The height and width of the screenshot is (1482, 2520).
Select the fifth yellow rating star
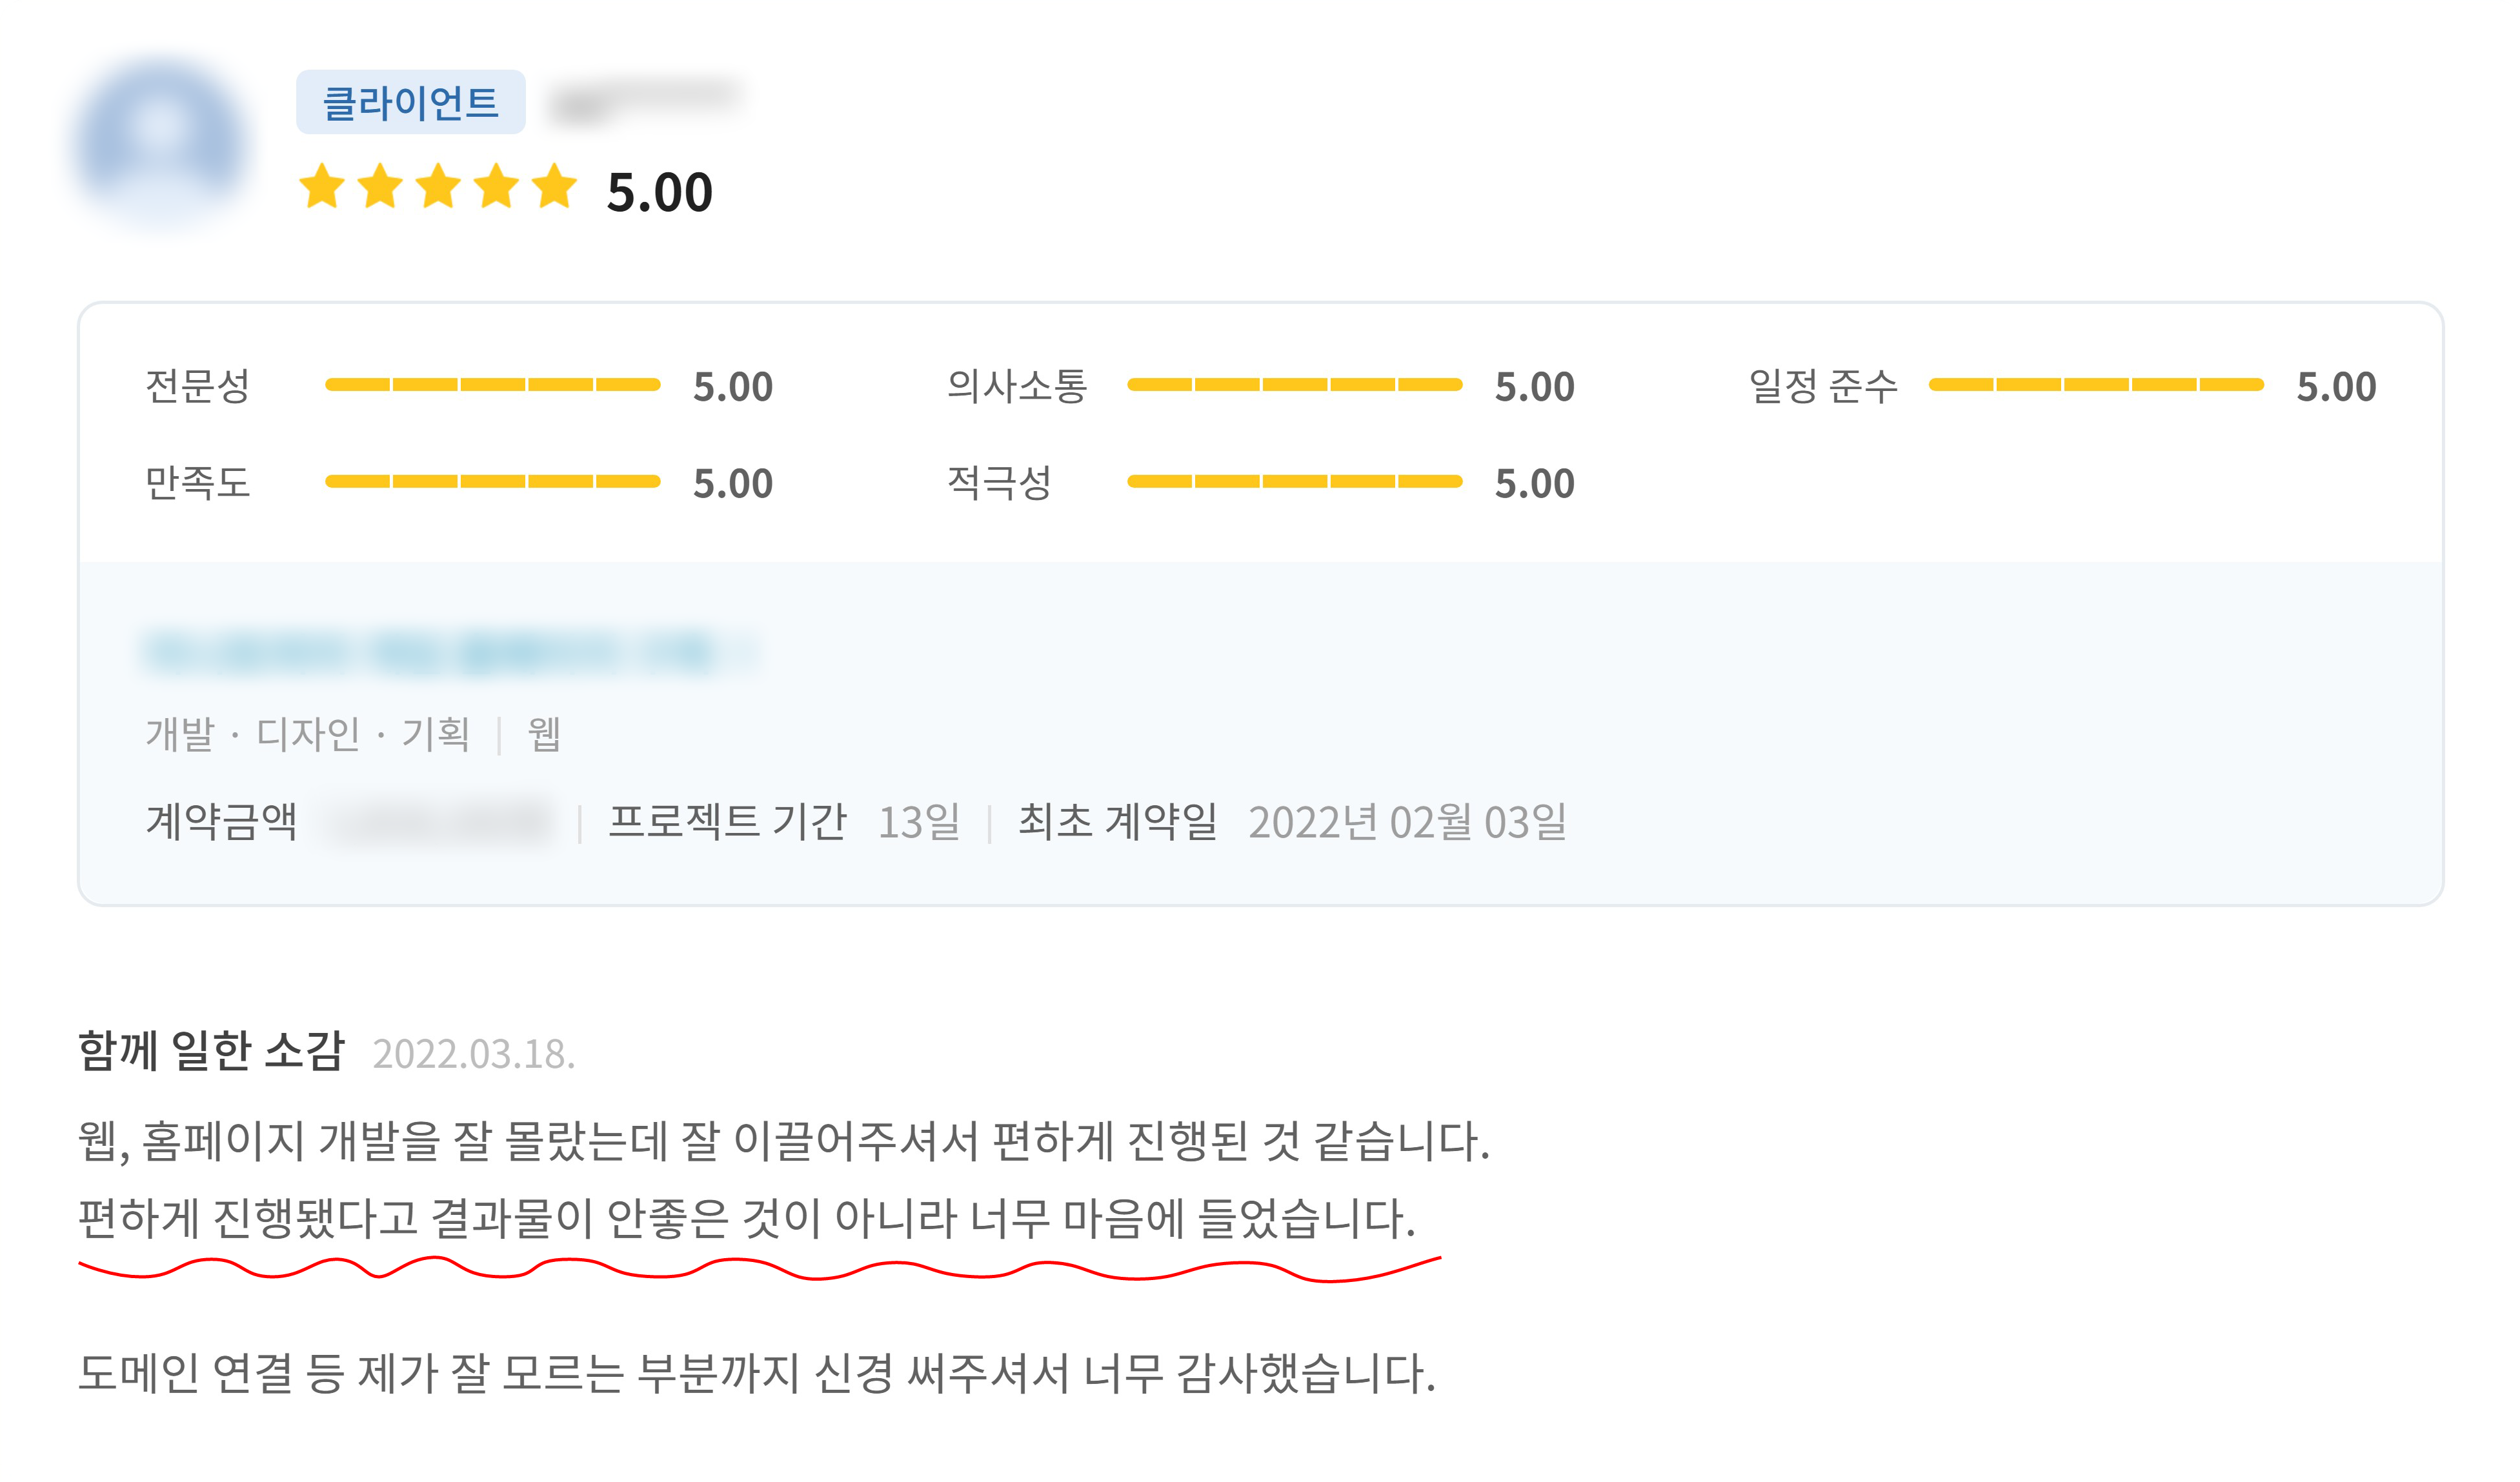pos(554,187)
